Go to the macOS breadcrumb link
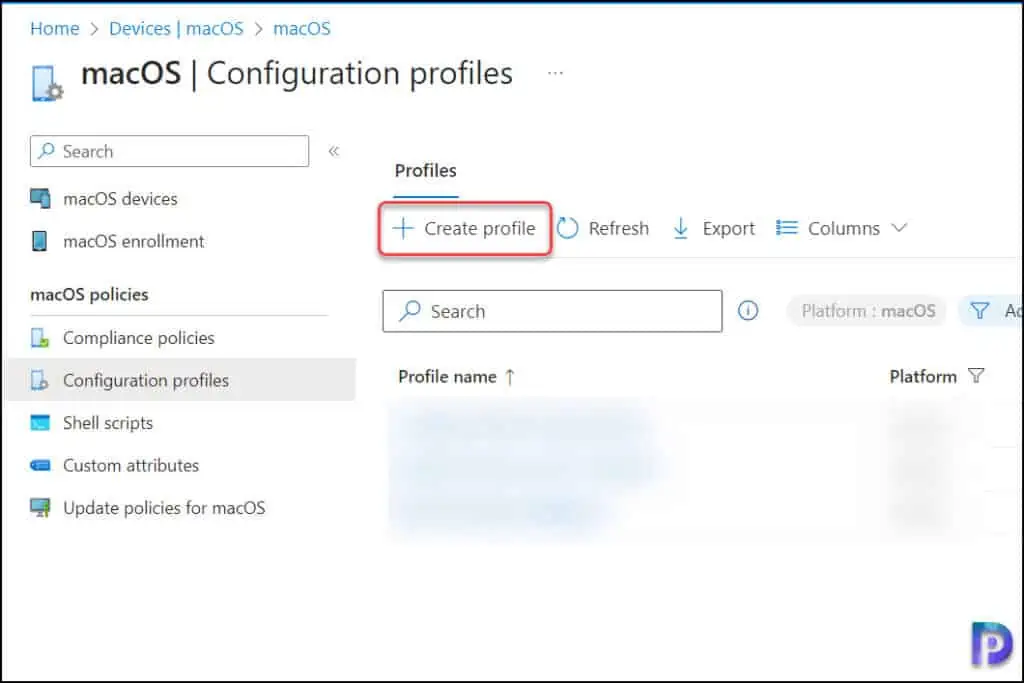Viewport: 1024px width, 683px height. coord(302,29)
